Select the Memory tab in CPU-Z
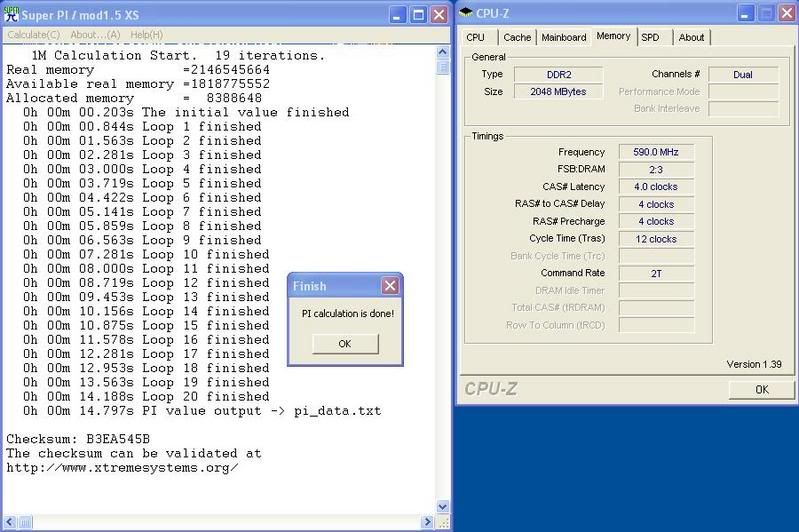 click(614, 36)
